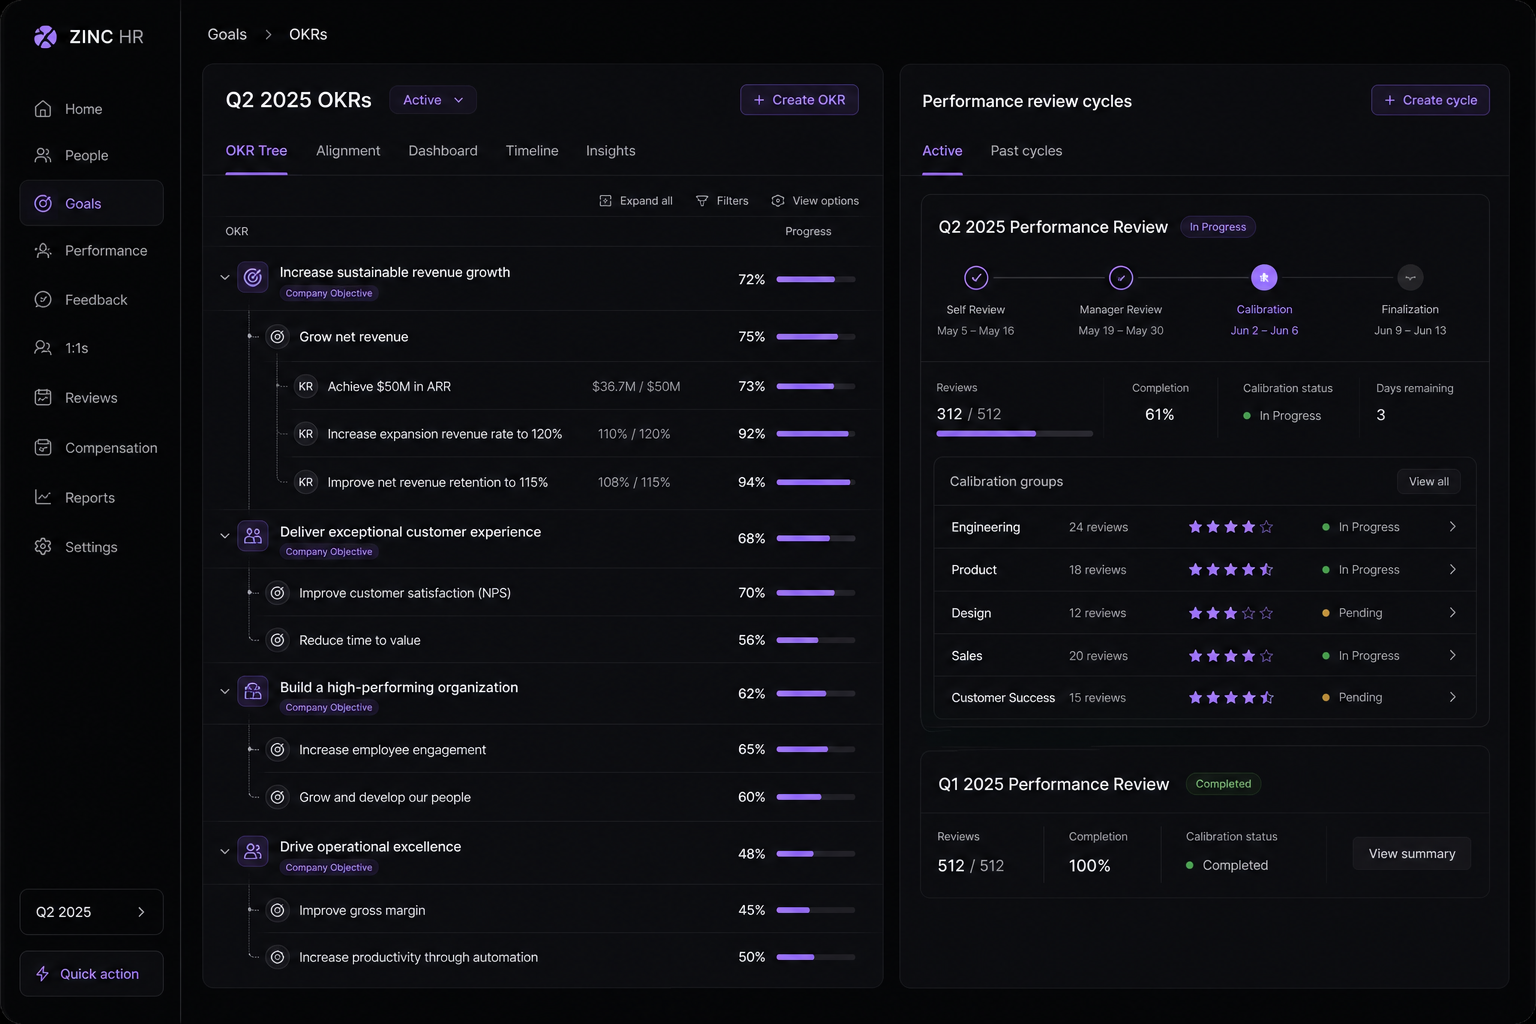Image resolution: width=1536 pixels, height=1024 pixels.
Task: Click the KR badge for Achieve $50M in ARR
Action: tap(306, 386)
